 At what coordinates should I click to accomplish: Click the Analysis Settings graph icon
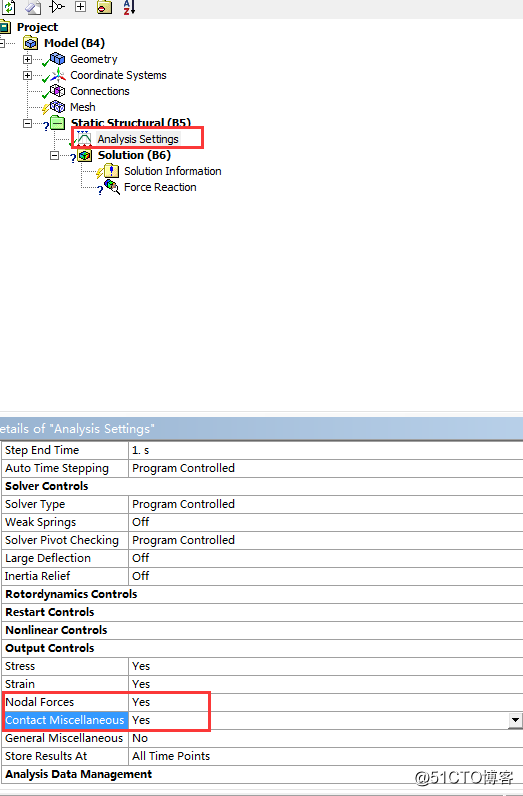[x=84, y=138]
